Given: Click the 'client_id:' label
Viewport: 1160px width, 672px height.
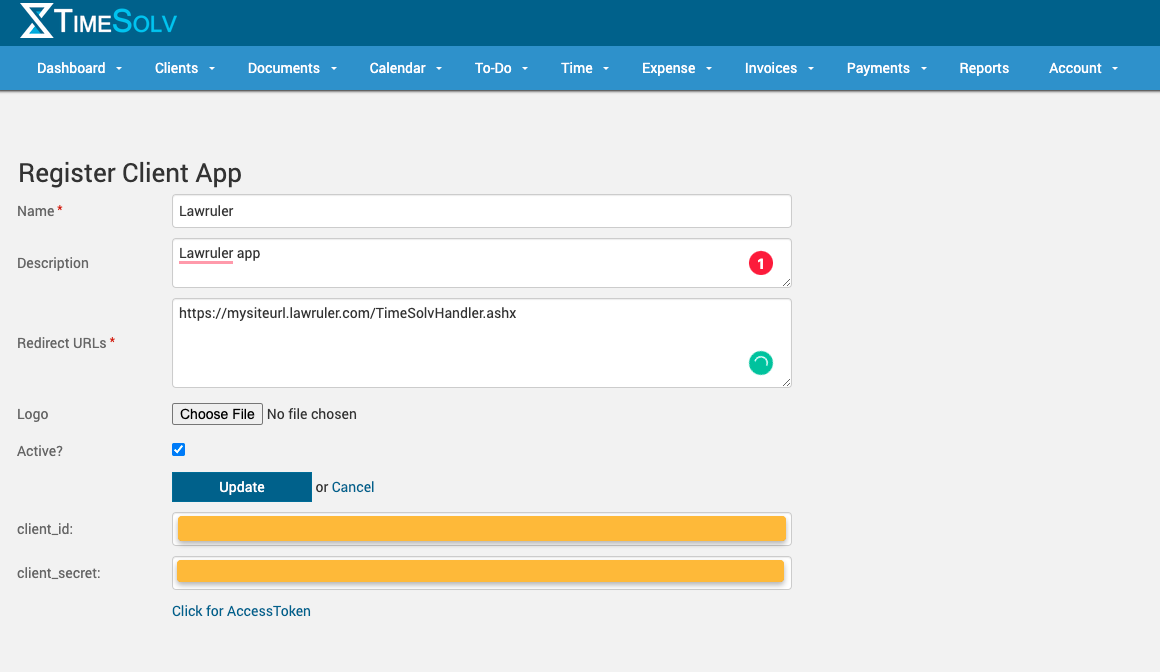Looking at the screenshot, I should pyautogui.click(x=45, y=529).
